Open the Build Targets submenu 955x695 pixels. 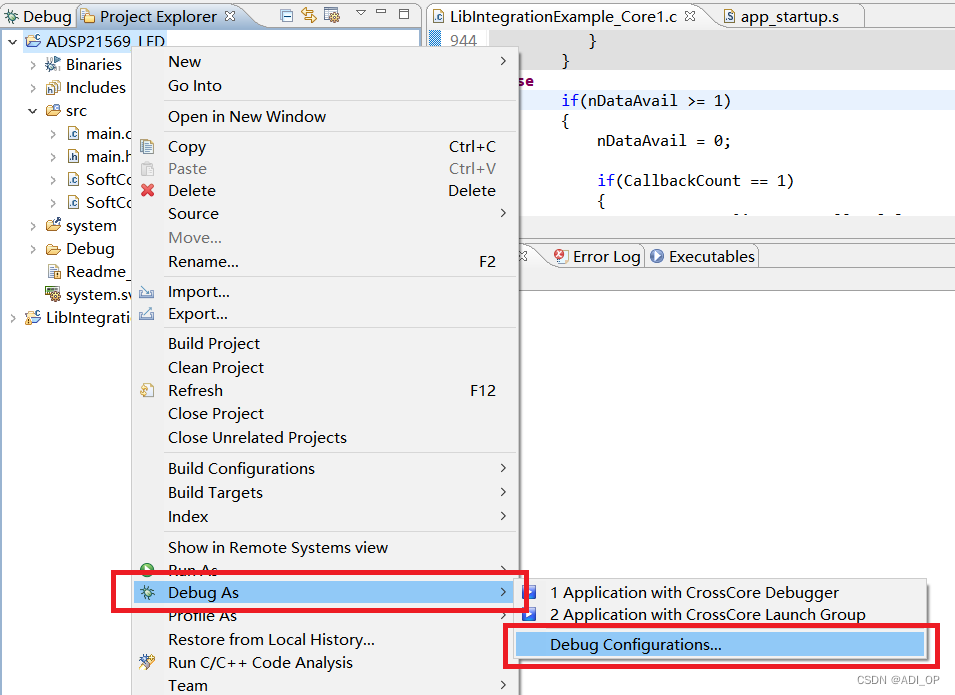[x=325, y=492]
